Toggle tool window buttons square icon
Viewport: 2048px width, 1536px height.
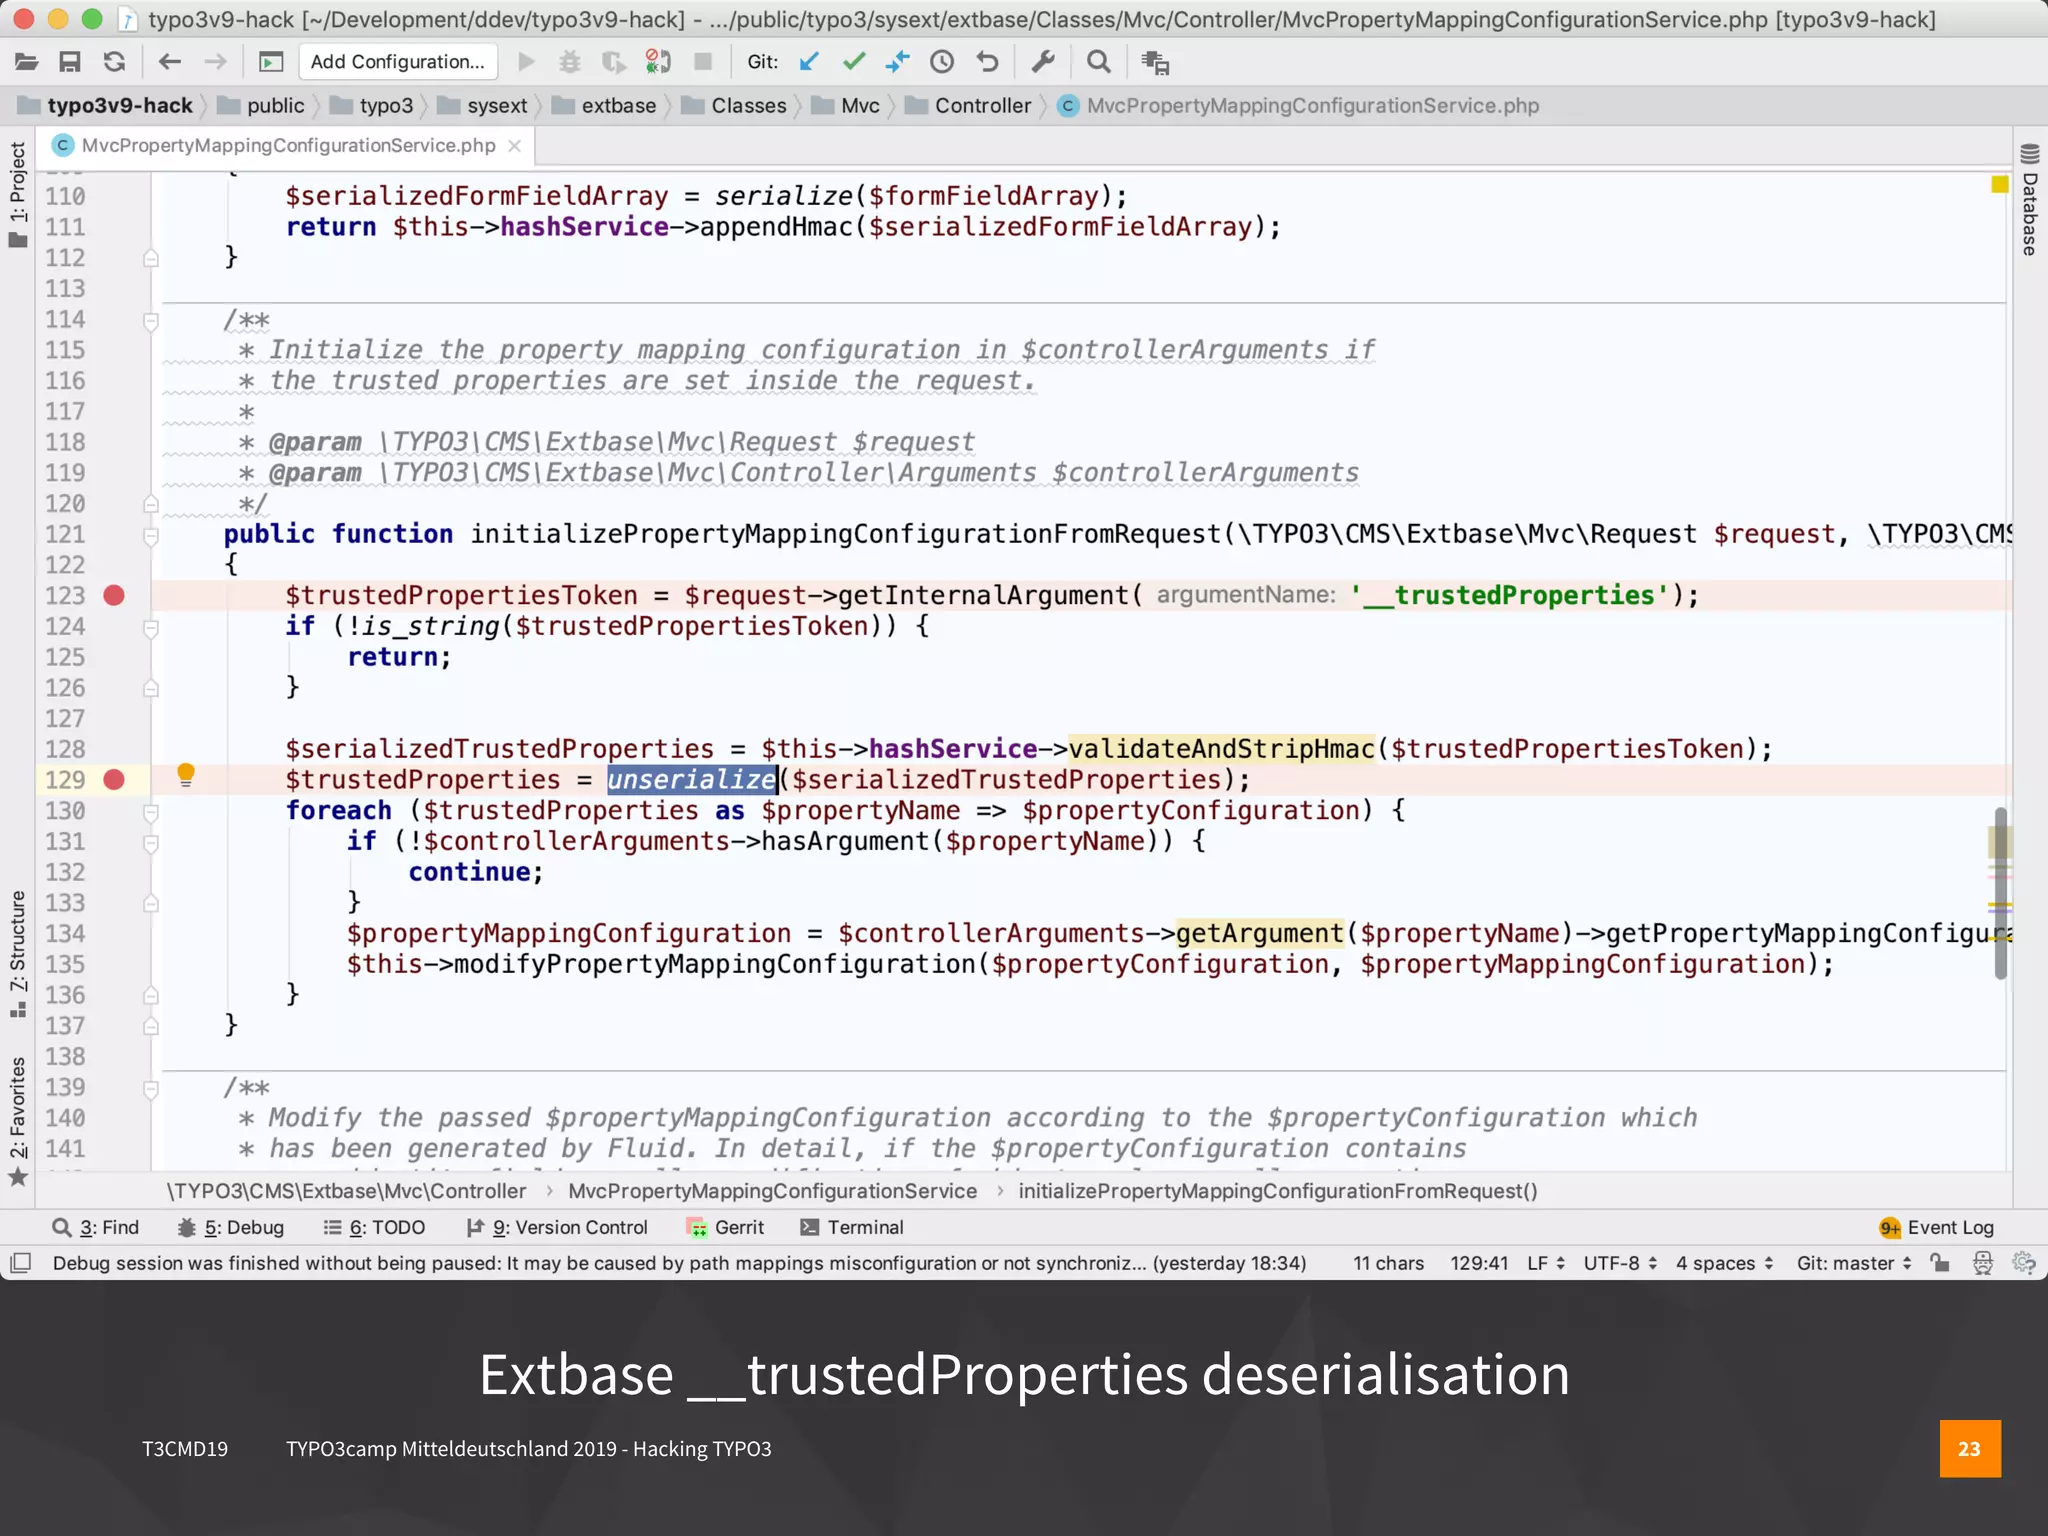tap(20, 1263)
